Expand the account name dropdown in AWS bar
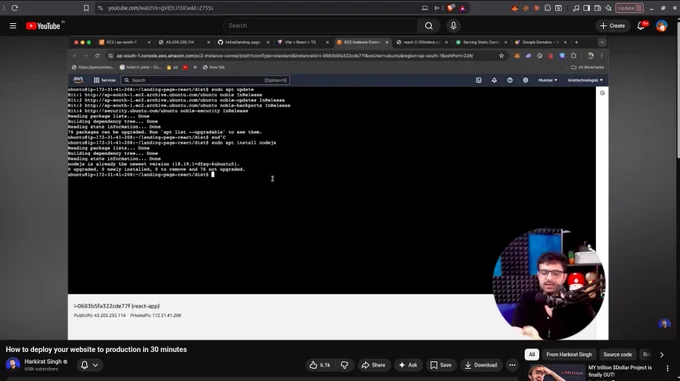 click(x=585, y=80)
